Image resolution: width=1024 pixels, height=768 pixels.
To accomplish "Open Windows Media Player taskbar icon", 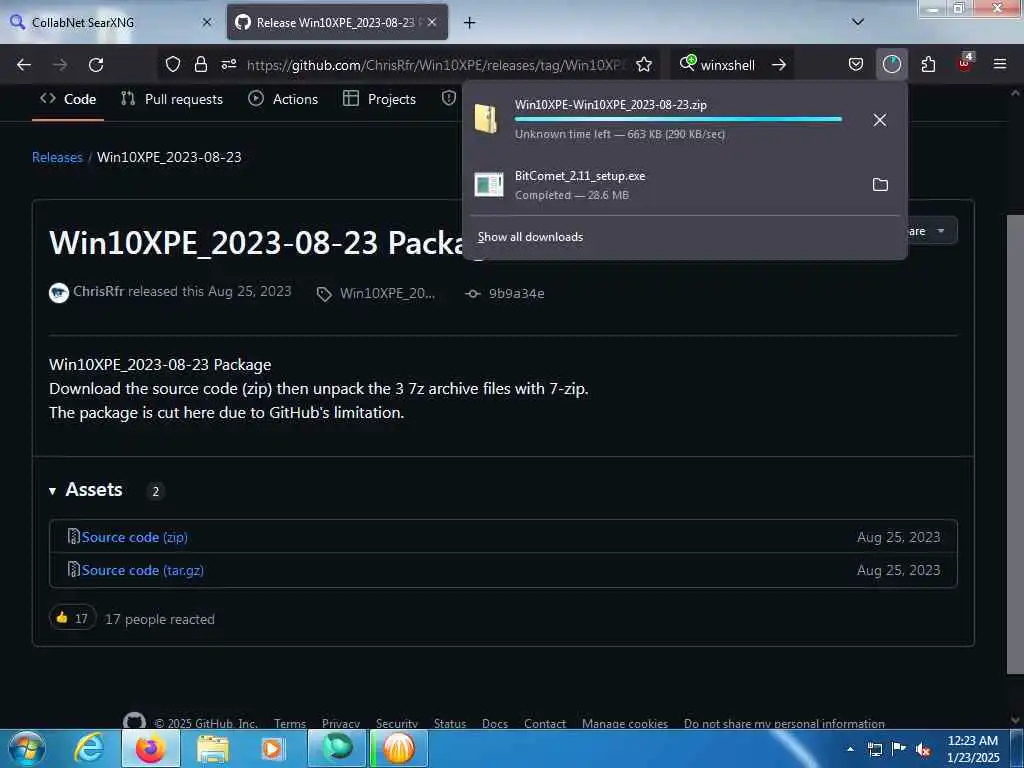I will tap(272, 748).
